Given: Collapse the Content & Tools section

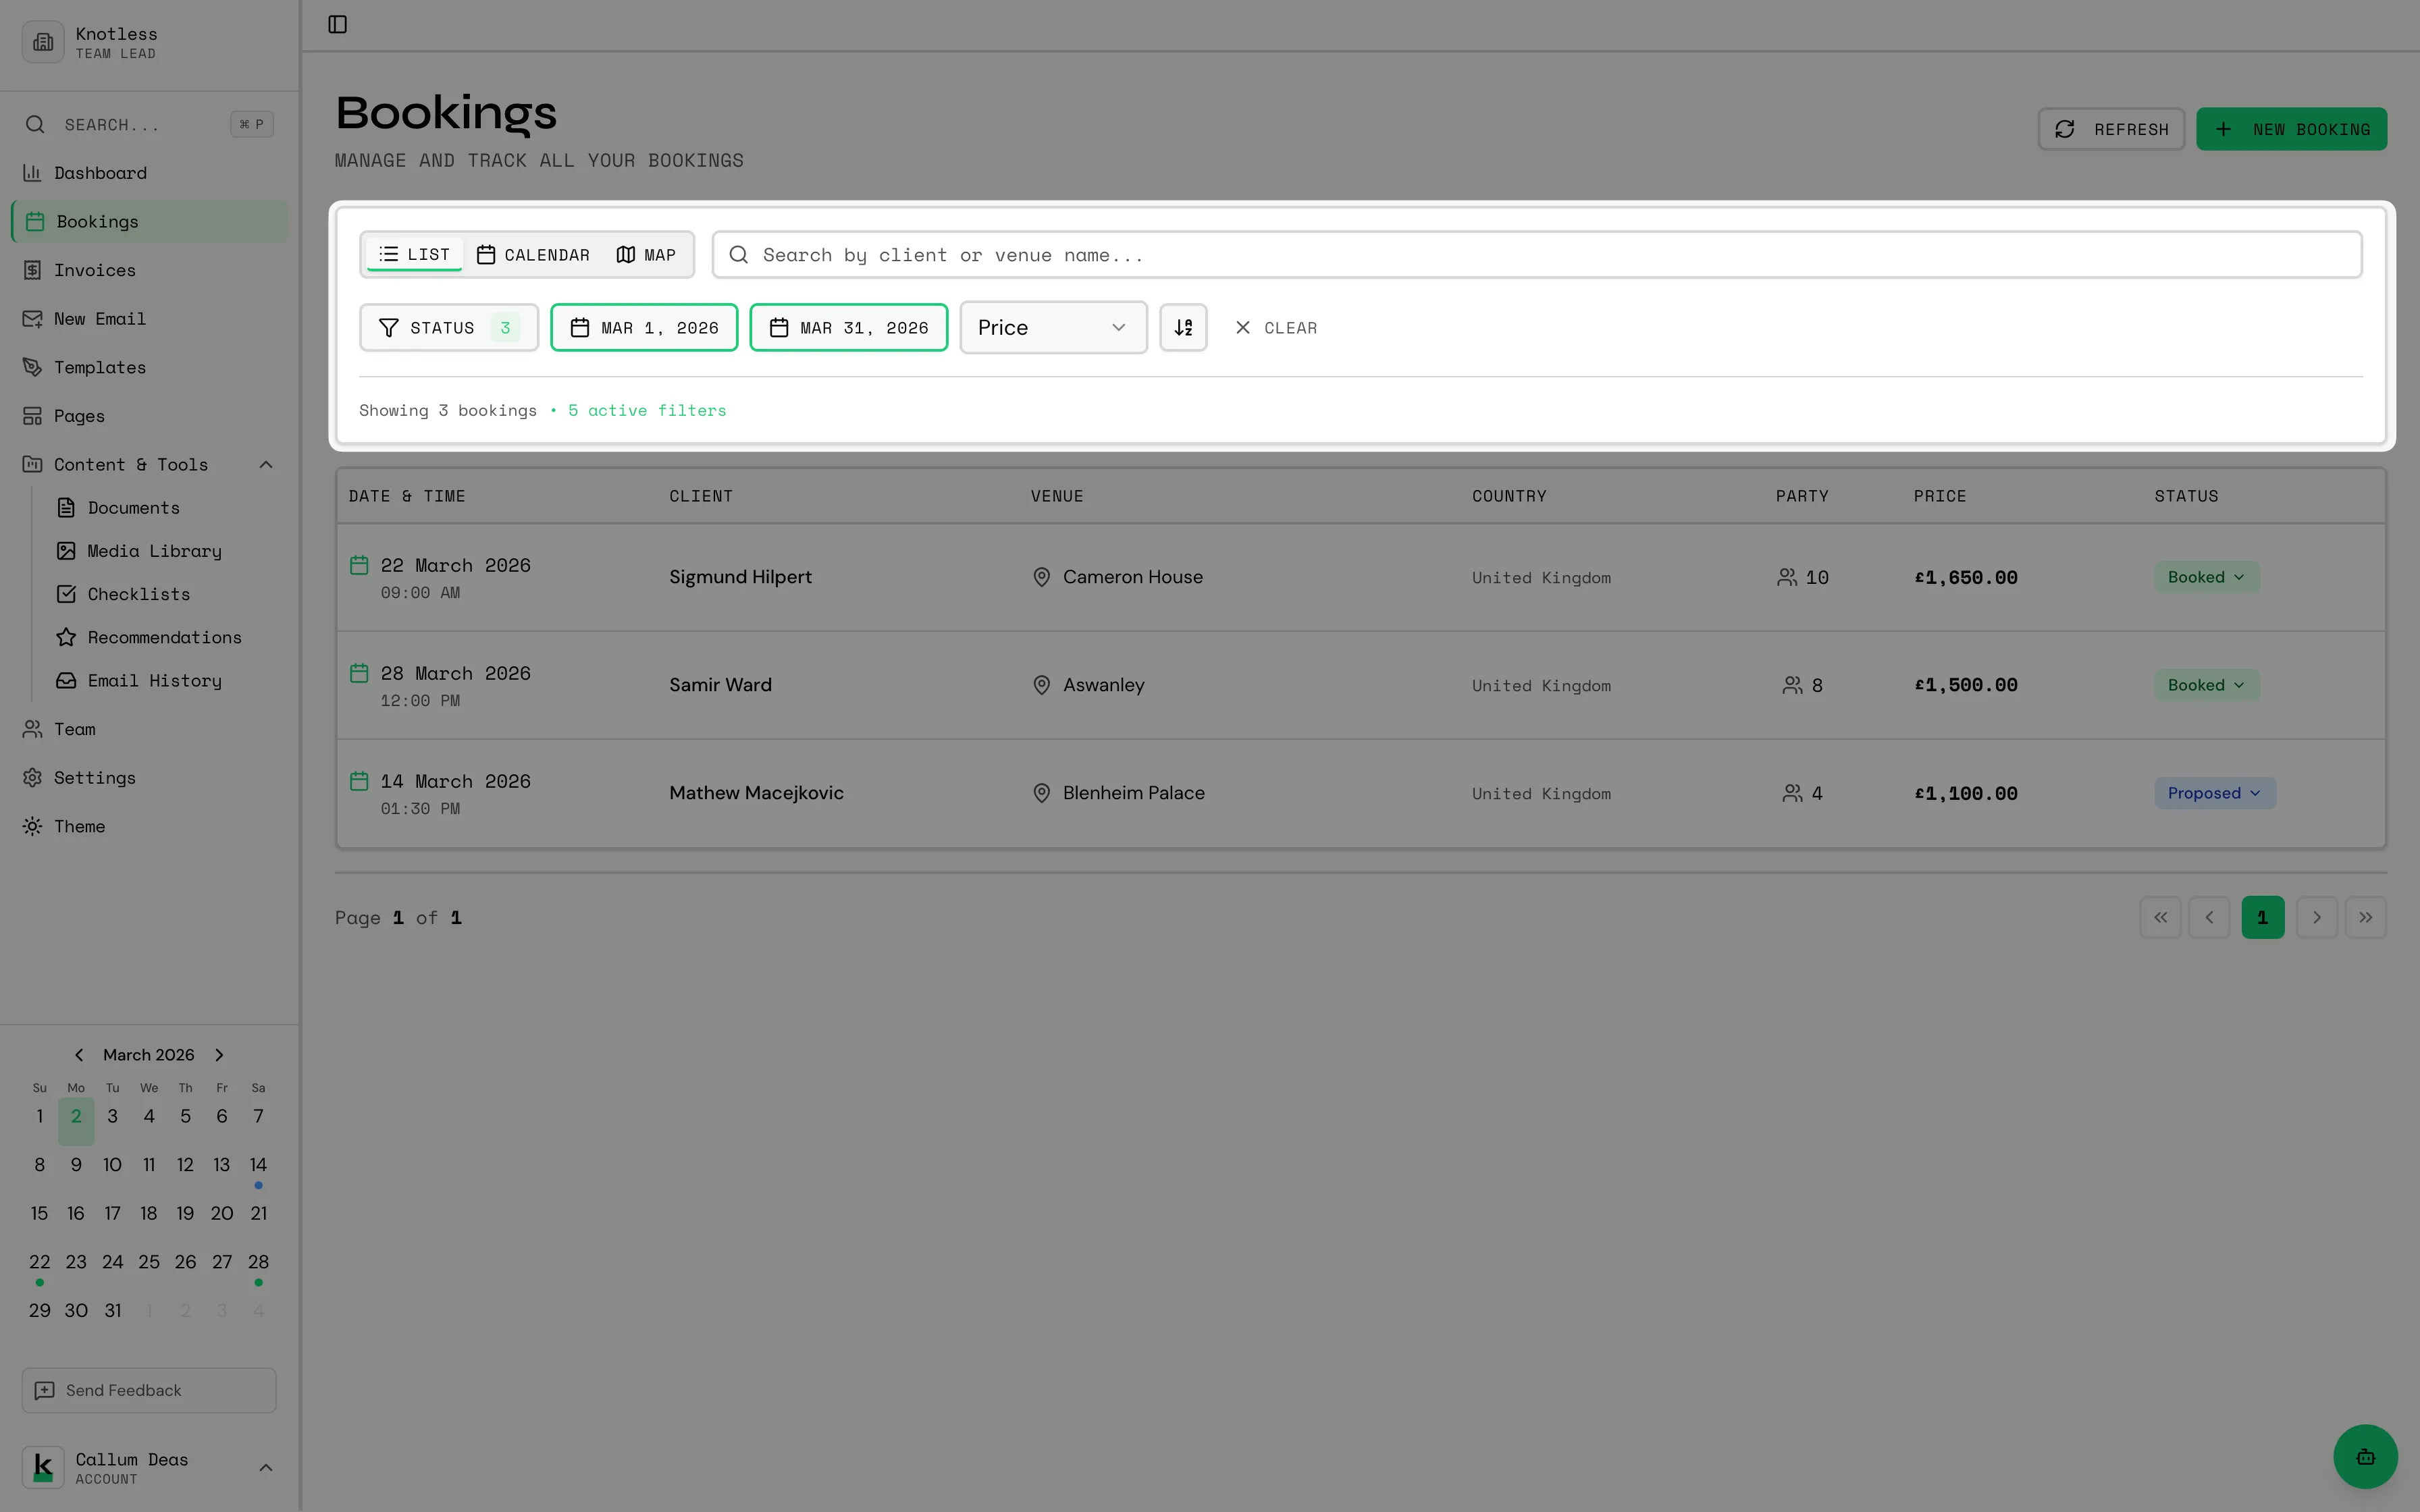Looking at the screenshot, I should (x=265, y=464).
